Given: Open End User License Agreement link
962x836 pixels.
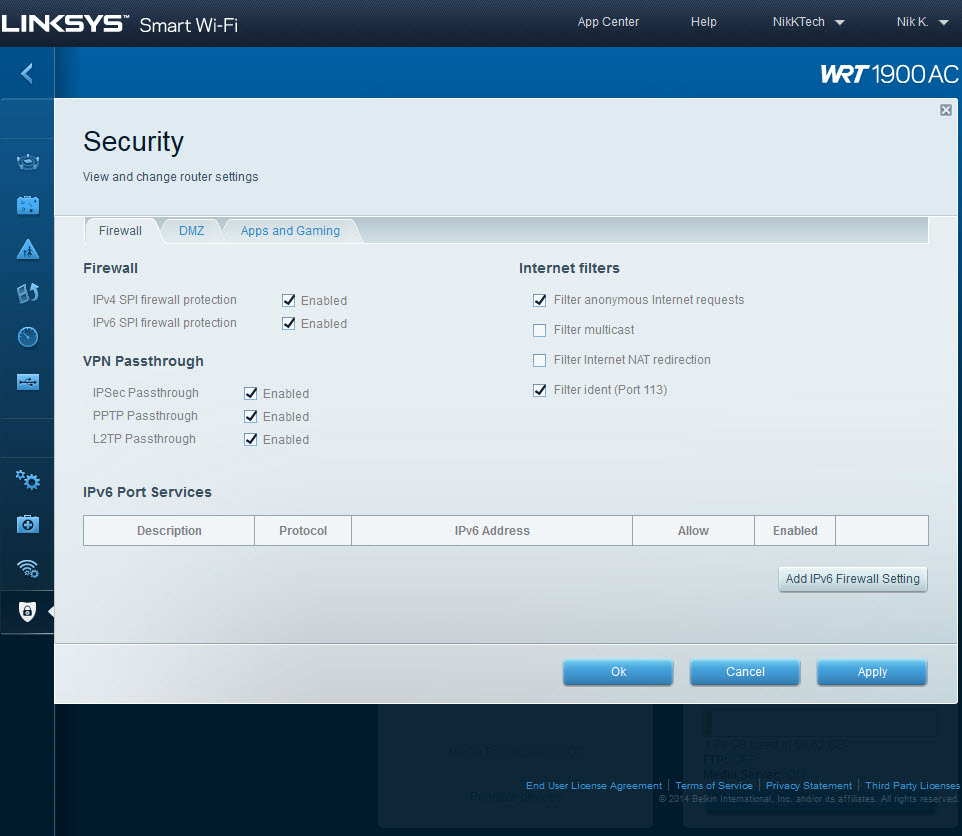Looking at the screenshot, I should (594, 786).
